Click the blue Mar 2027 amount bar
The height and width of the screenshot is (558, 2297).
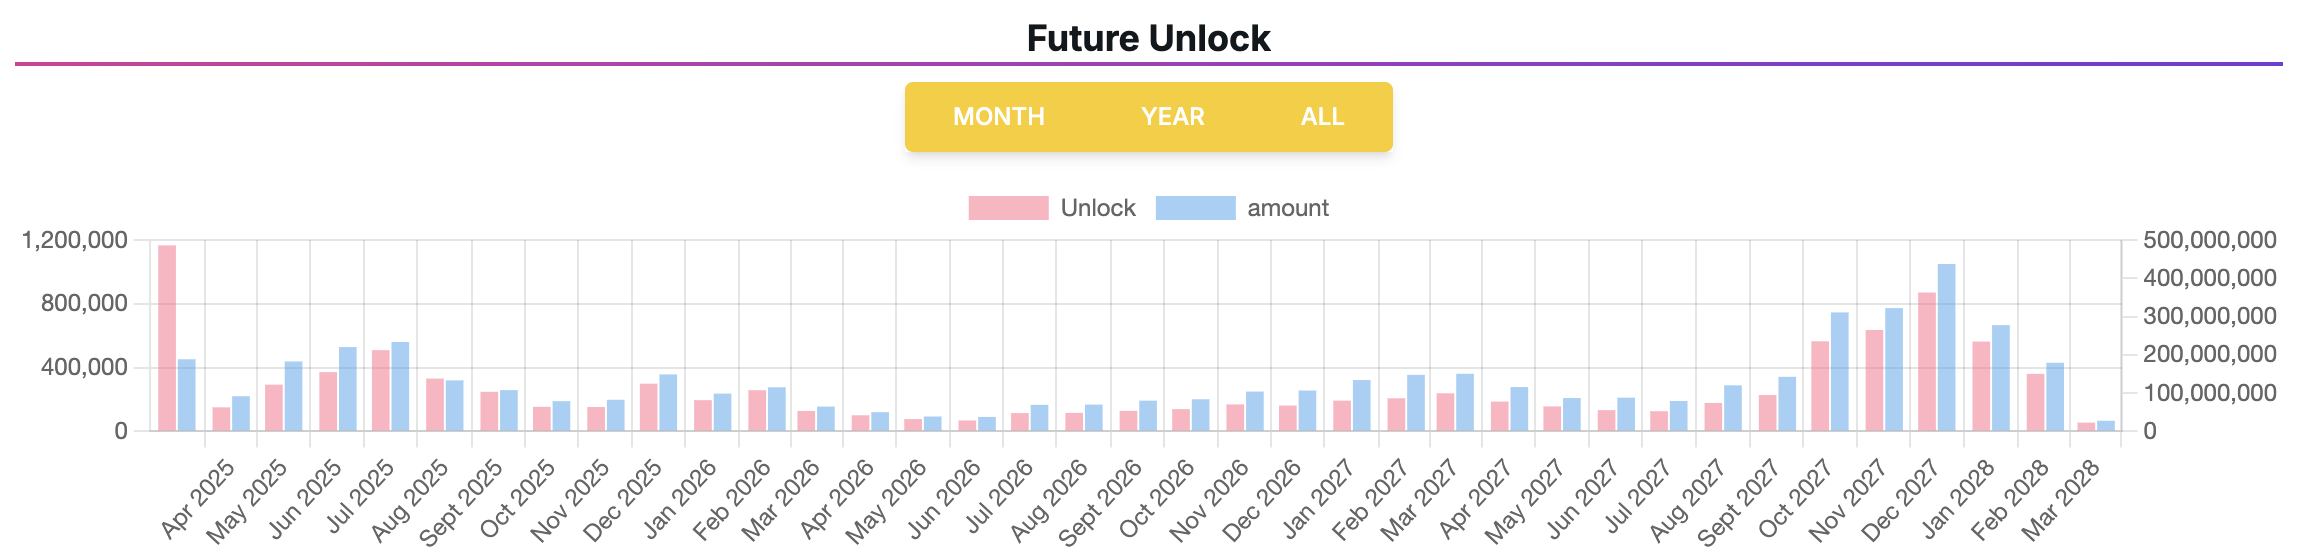tap(1465, 403)
